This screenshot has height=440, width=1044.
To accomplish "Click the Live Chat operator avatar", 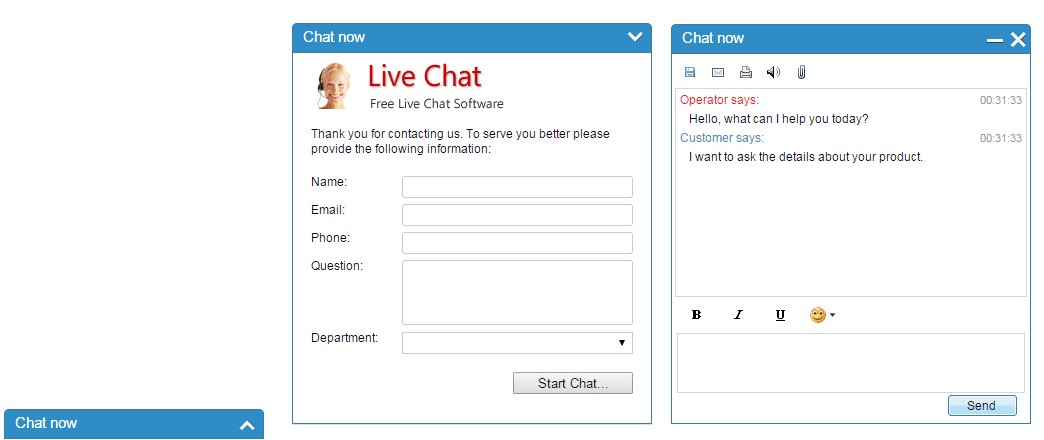I will click(334, 86).
